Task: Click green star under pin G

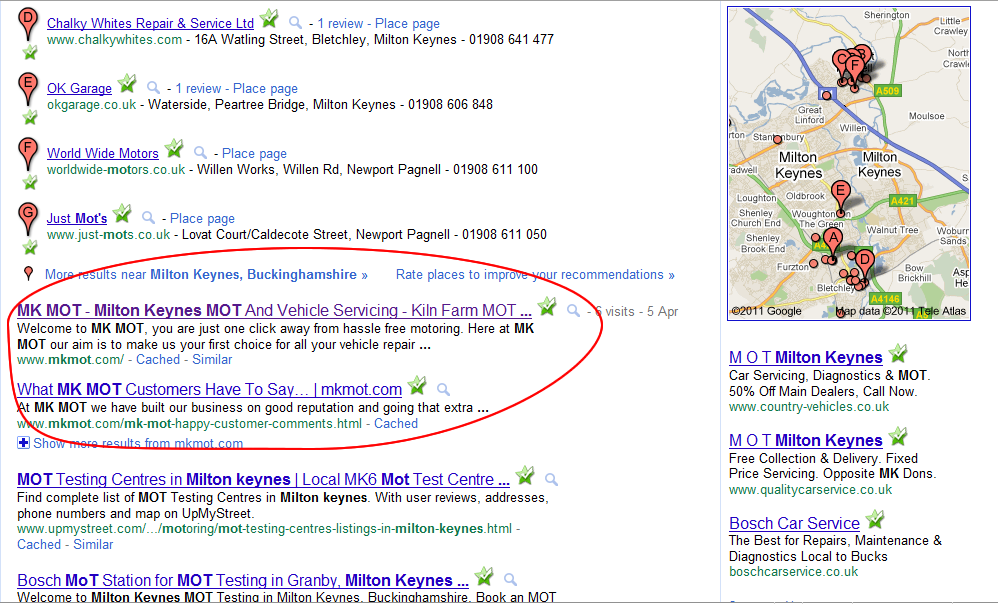Action: [30, 247]
